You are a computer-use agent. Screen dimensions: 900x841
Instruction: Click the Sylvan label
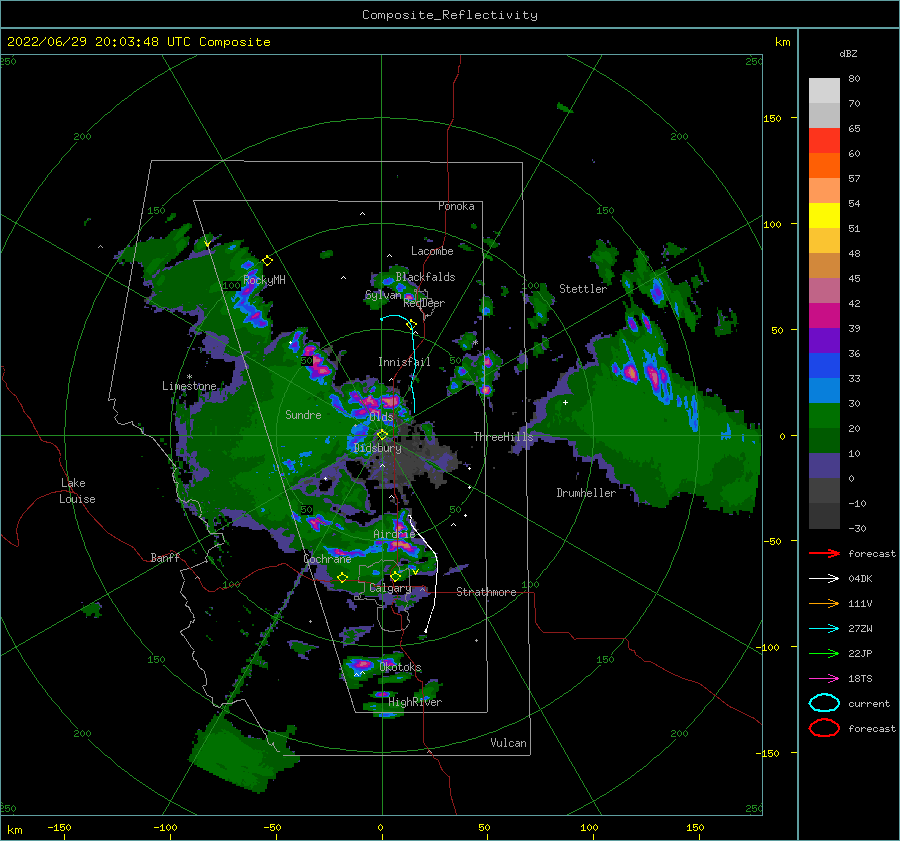383,295
